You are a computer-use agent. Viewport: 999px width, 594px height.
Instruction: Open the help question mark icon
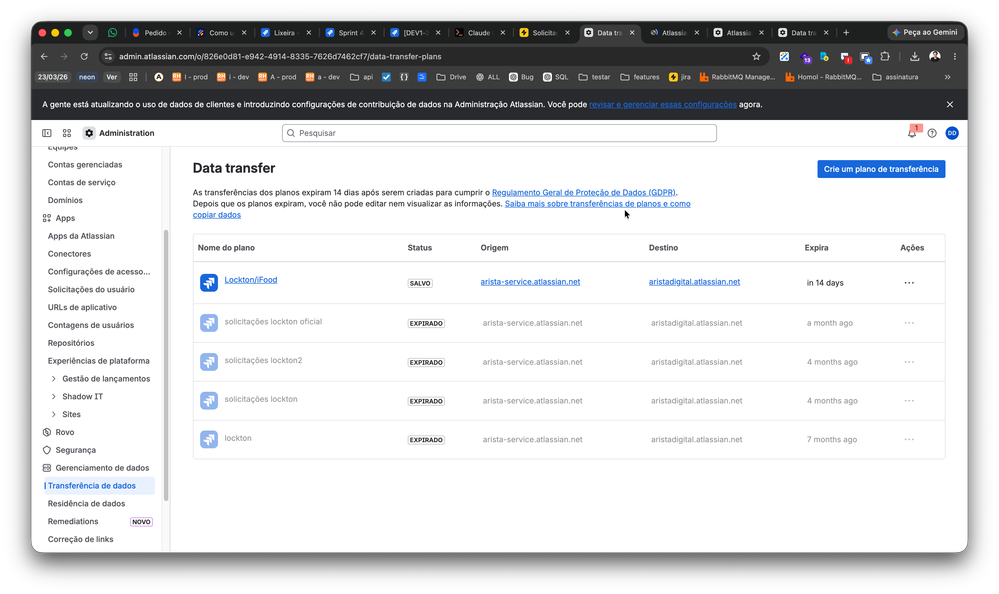click(932, 133)
